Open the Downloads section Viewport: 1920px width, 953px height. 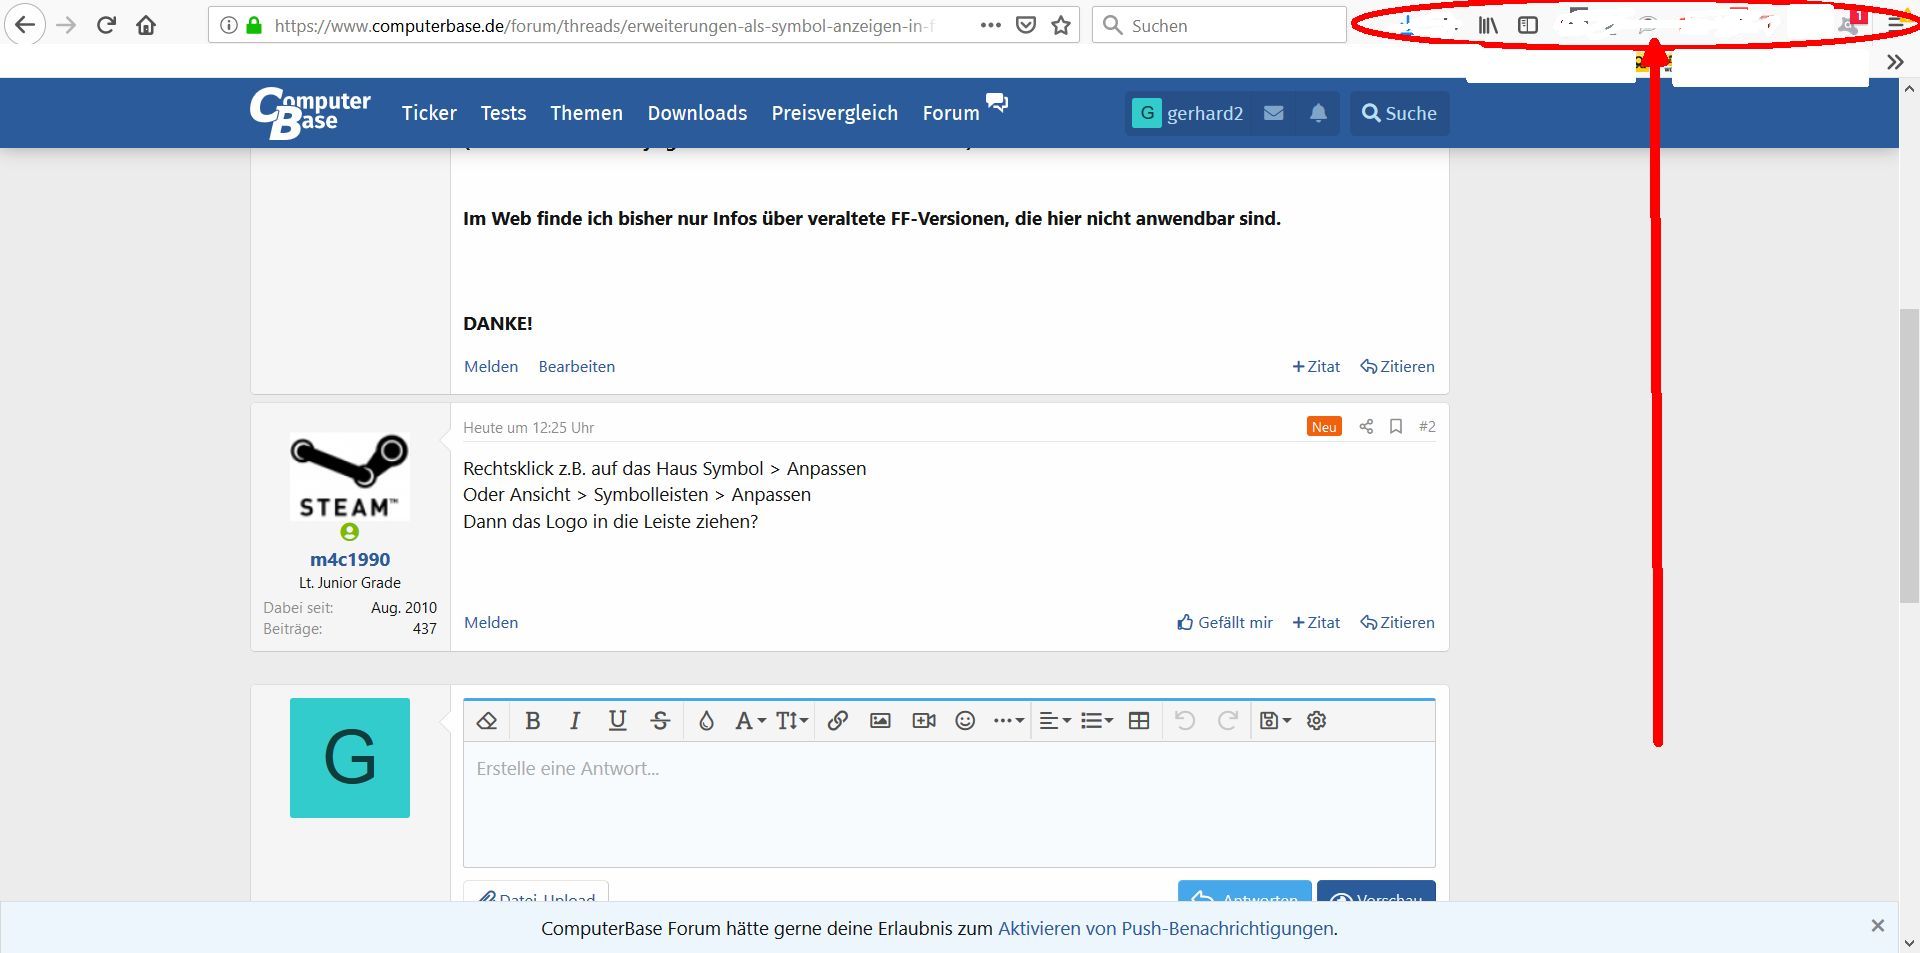pyautogui.click(x=697, y=113)
